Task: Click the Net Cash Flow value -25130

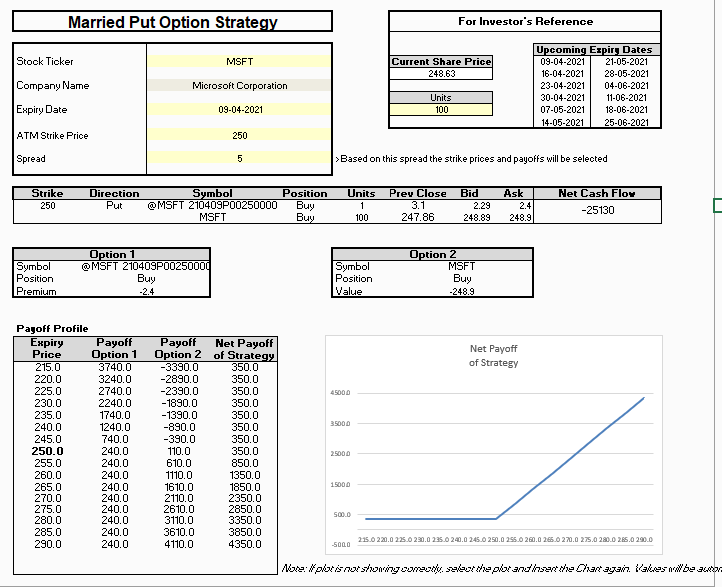Action: point(598,210)
